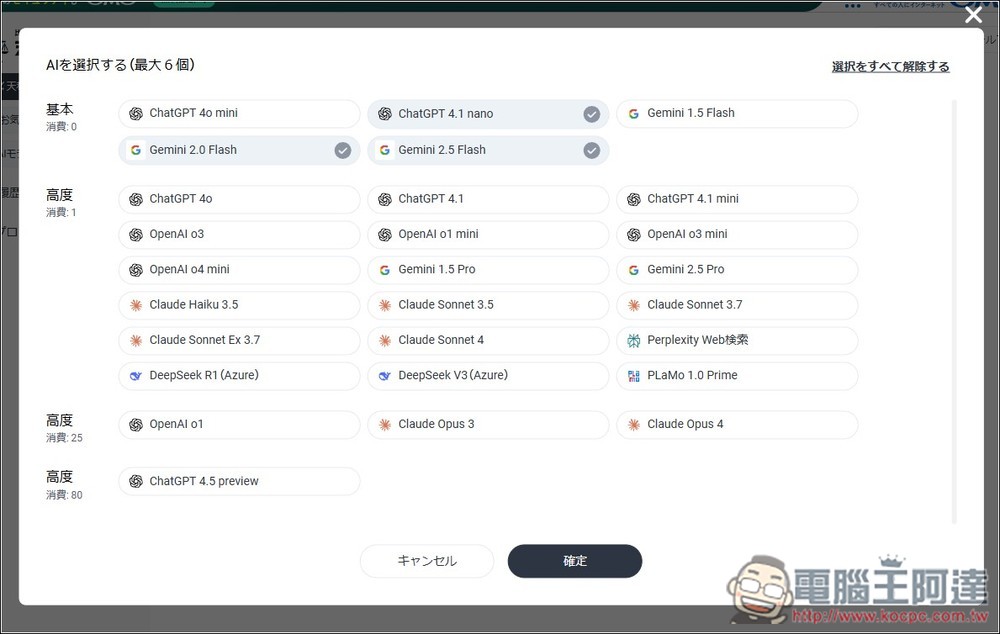Click the 'Gemini 1.5 Pro' label text
This screenshot has width=1000, height=634.
coord(437,269)
